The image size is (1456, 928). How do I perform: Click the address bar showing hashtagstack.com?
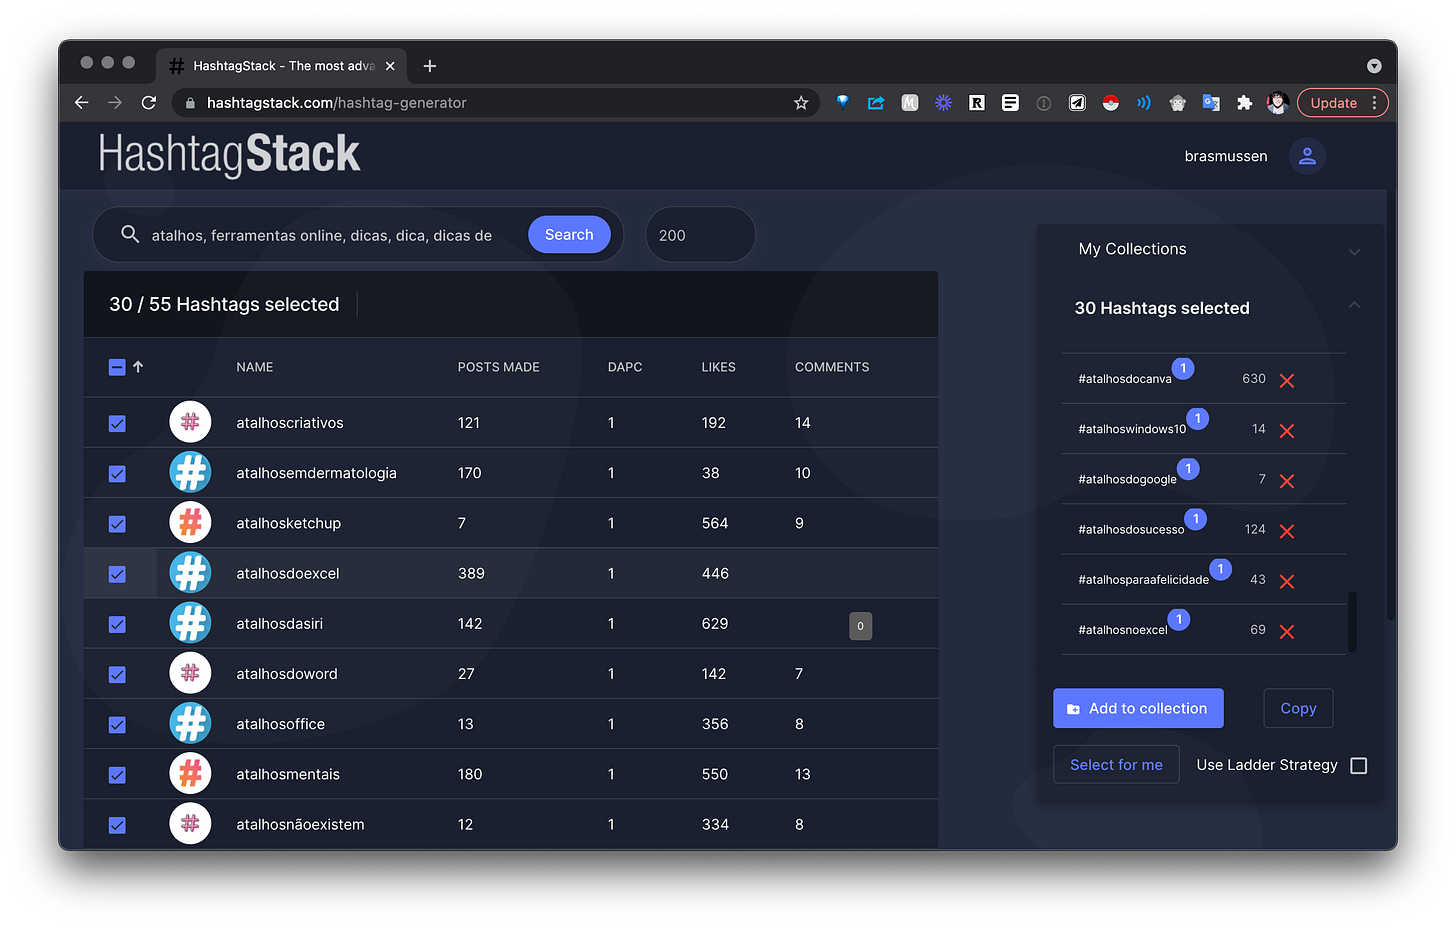point(494,103)
